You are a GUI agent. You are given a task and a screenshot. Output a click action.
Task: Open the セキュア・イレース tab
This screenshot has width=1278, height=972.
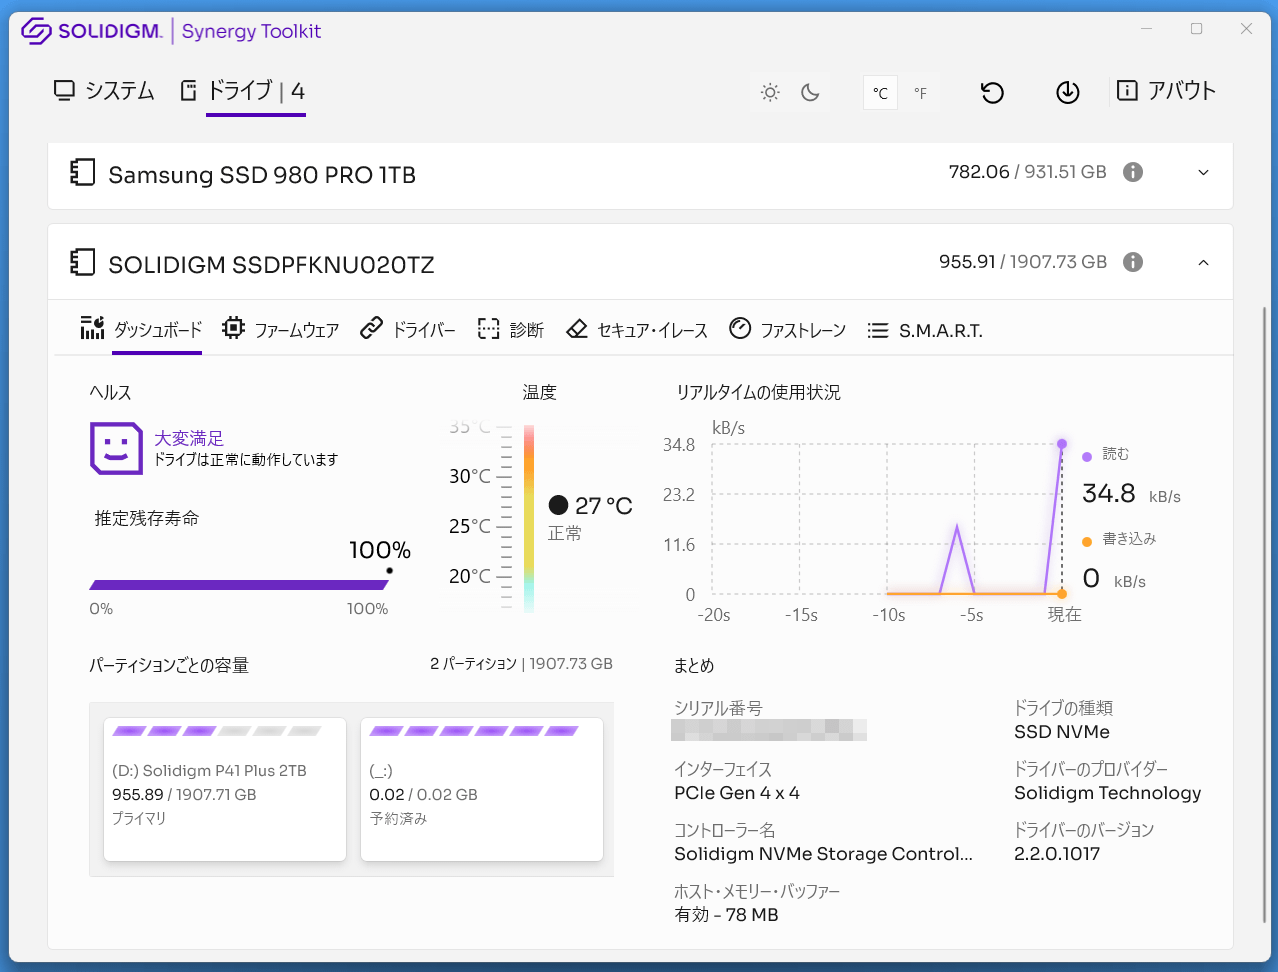637,329
